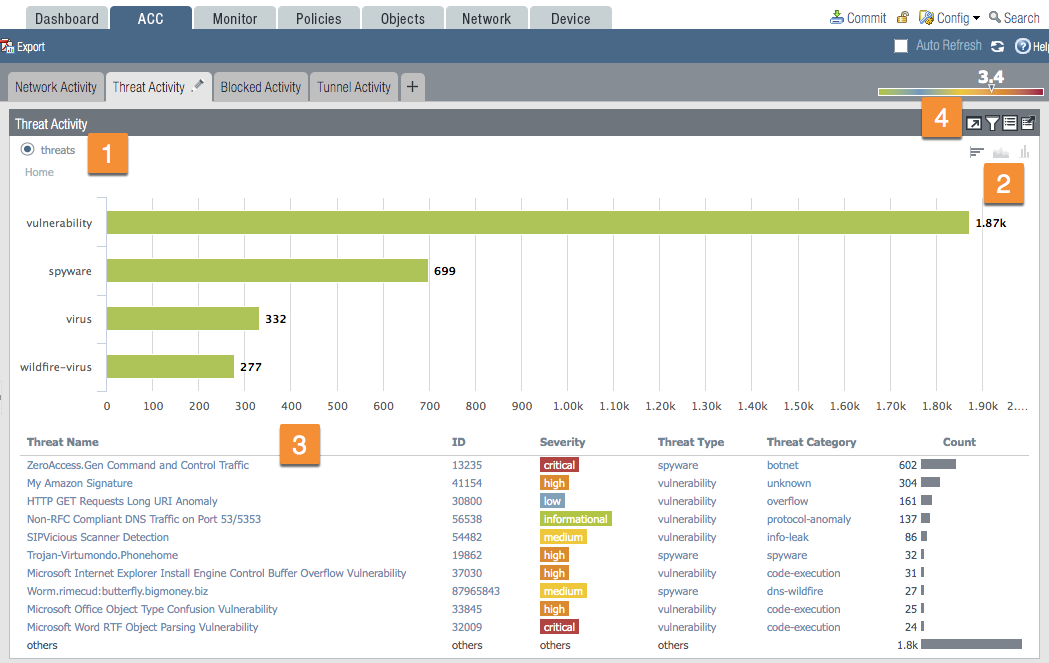Click ZeroAccess.Gen Command and Control Traffic link
Screen dimensions: 1049x663
coord(138,465)
